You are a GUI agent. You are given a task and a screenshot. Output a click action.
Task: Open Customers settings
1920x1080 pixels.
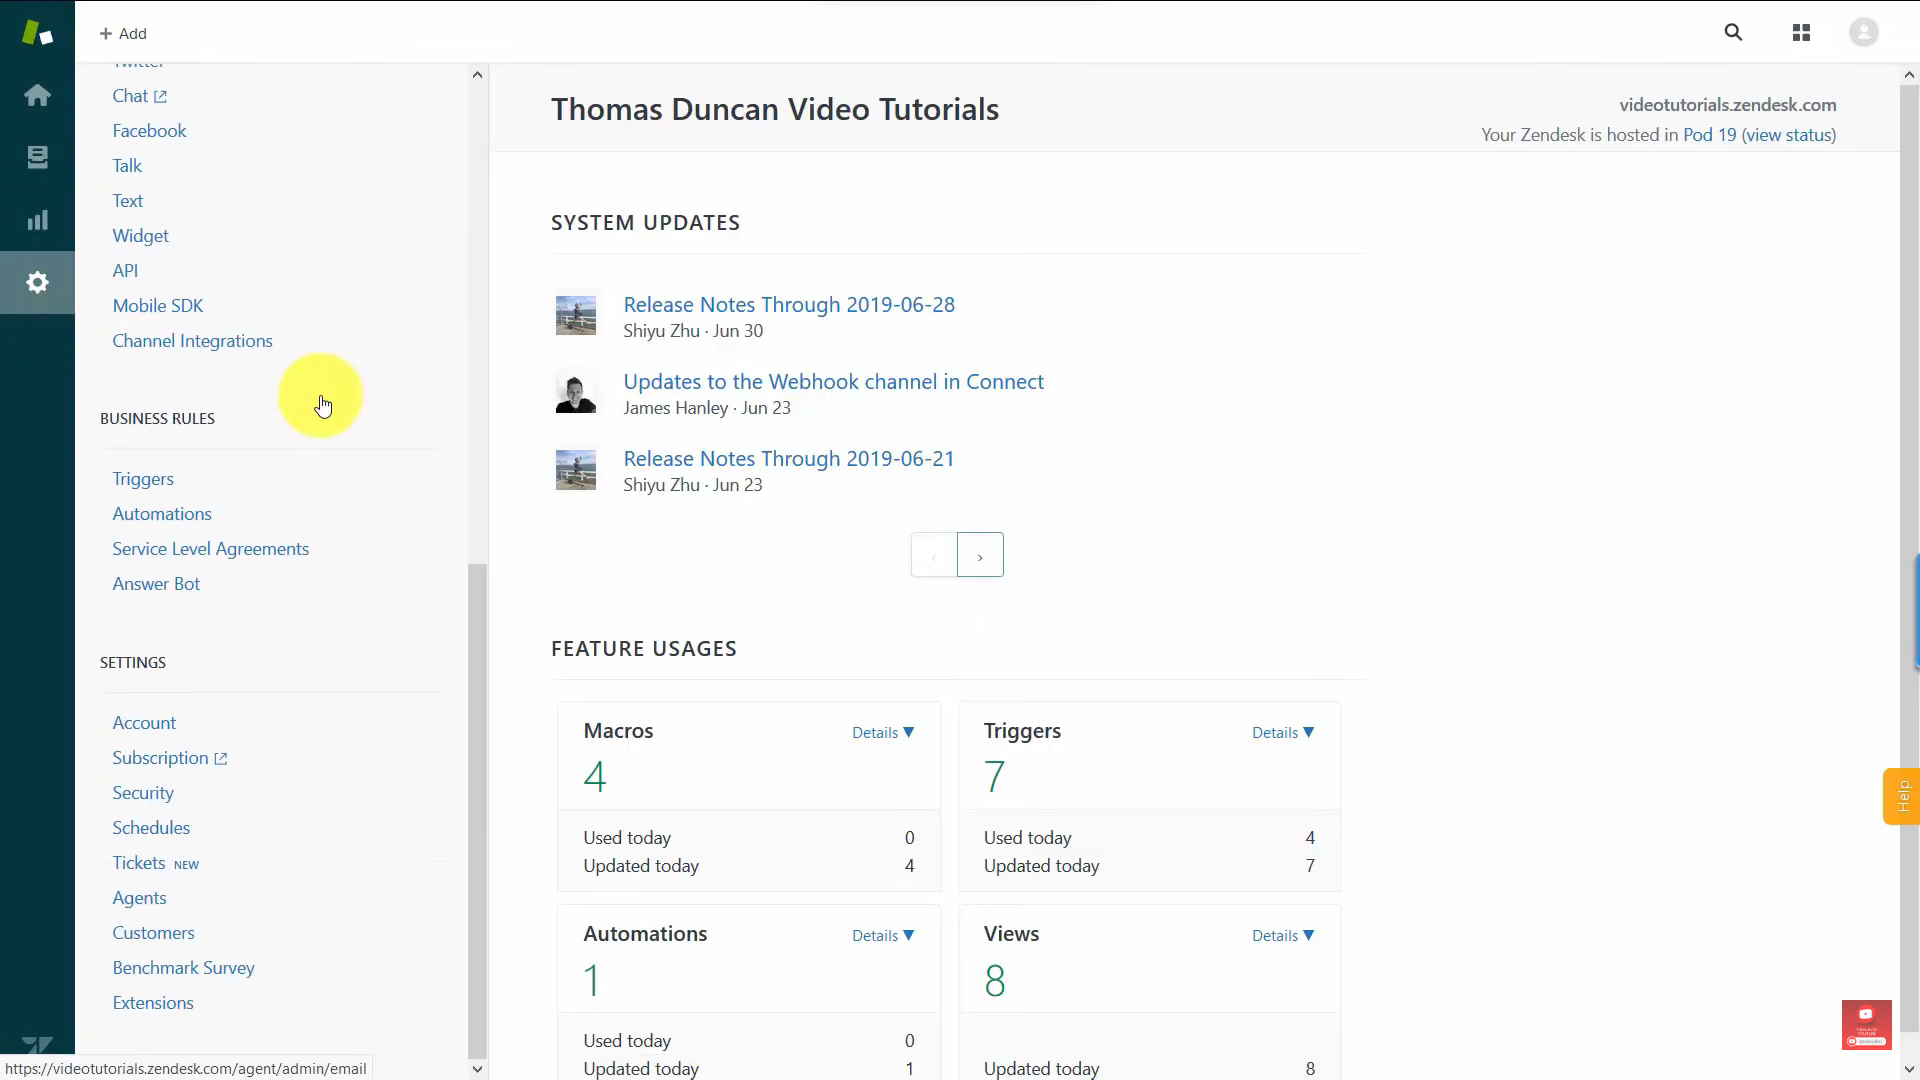pyautogui.click(x=153, y=933)
